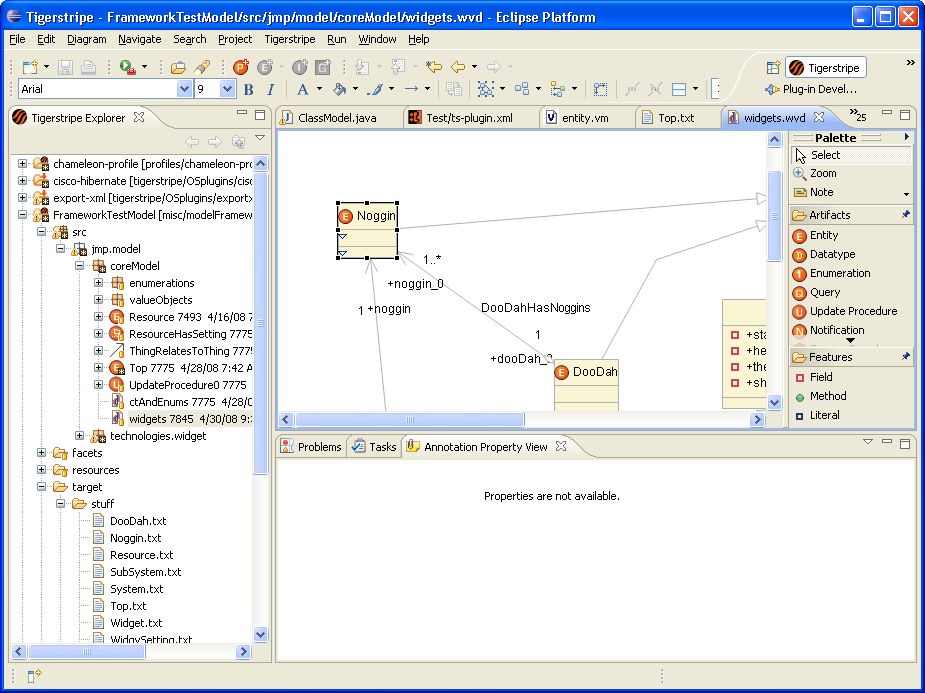This screenshot has height=693, width=925.
Task: Add a Method from Features palette
Action: click(x=826, y=396)
